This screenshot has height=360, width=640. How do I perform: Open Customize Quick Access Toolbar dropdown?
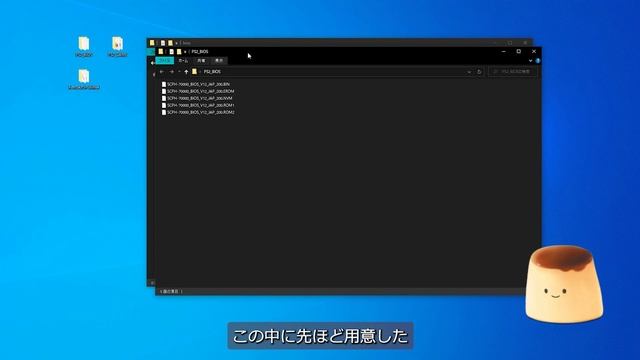click(185, 52)
